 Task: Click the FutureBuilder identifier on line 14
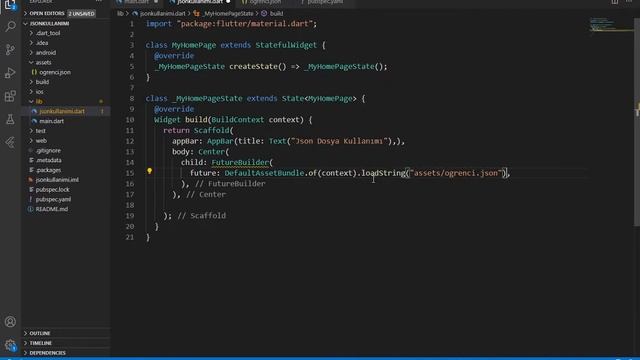240,162
